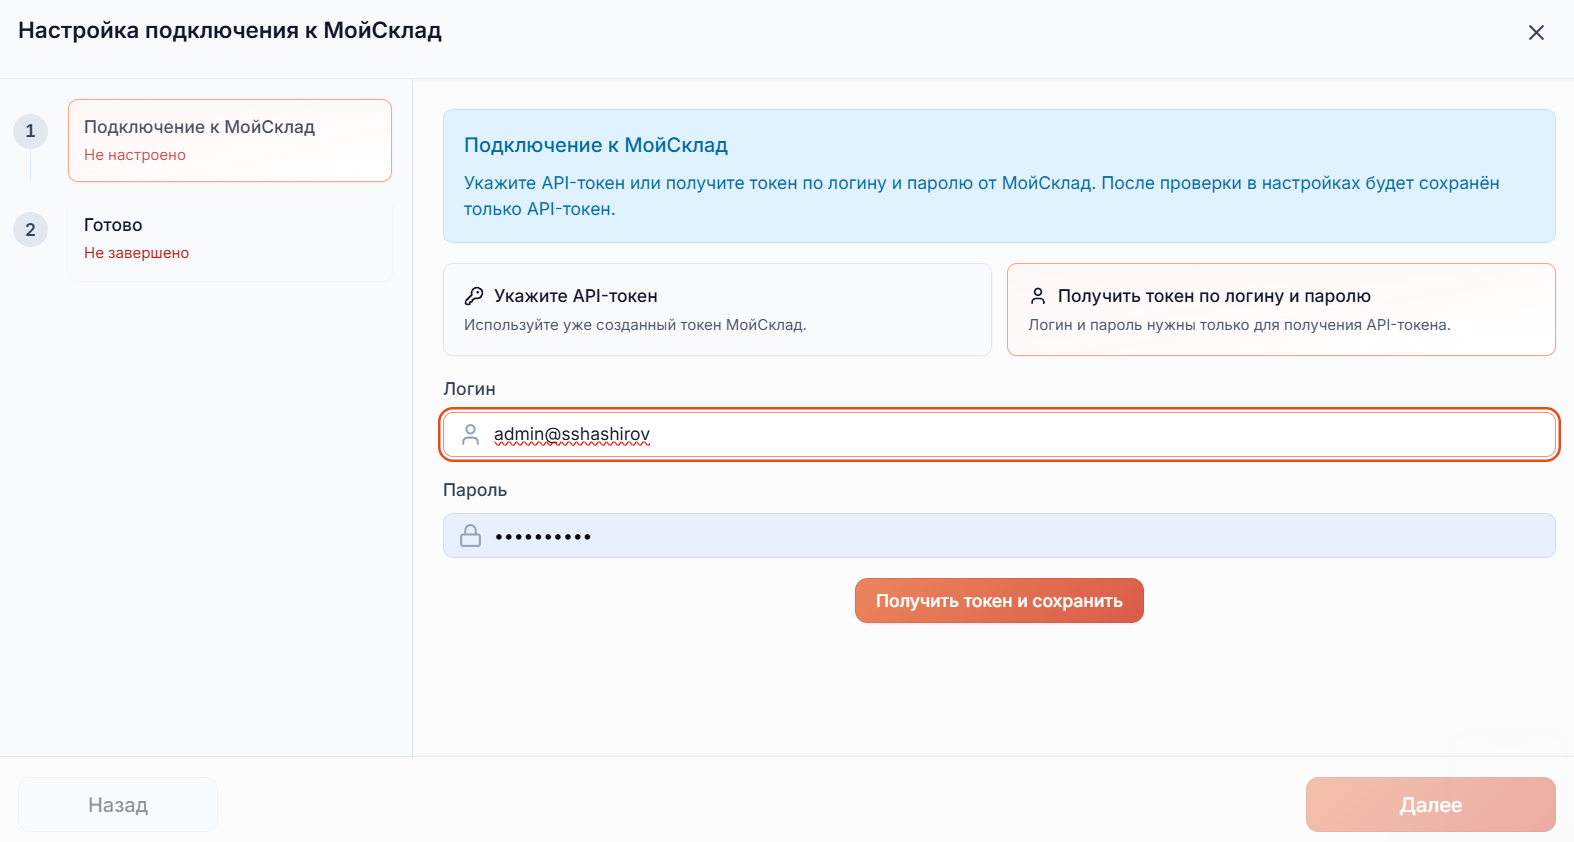The image size is (1574, 842).
Task: Click the Логин field label
Action: pyautogui.click(x=469, y=389)
